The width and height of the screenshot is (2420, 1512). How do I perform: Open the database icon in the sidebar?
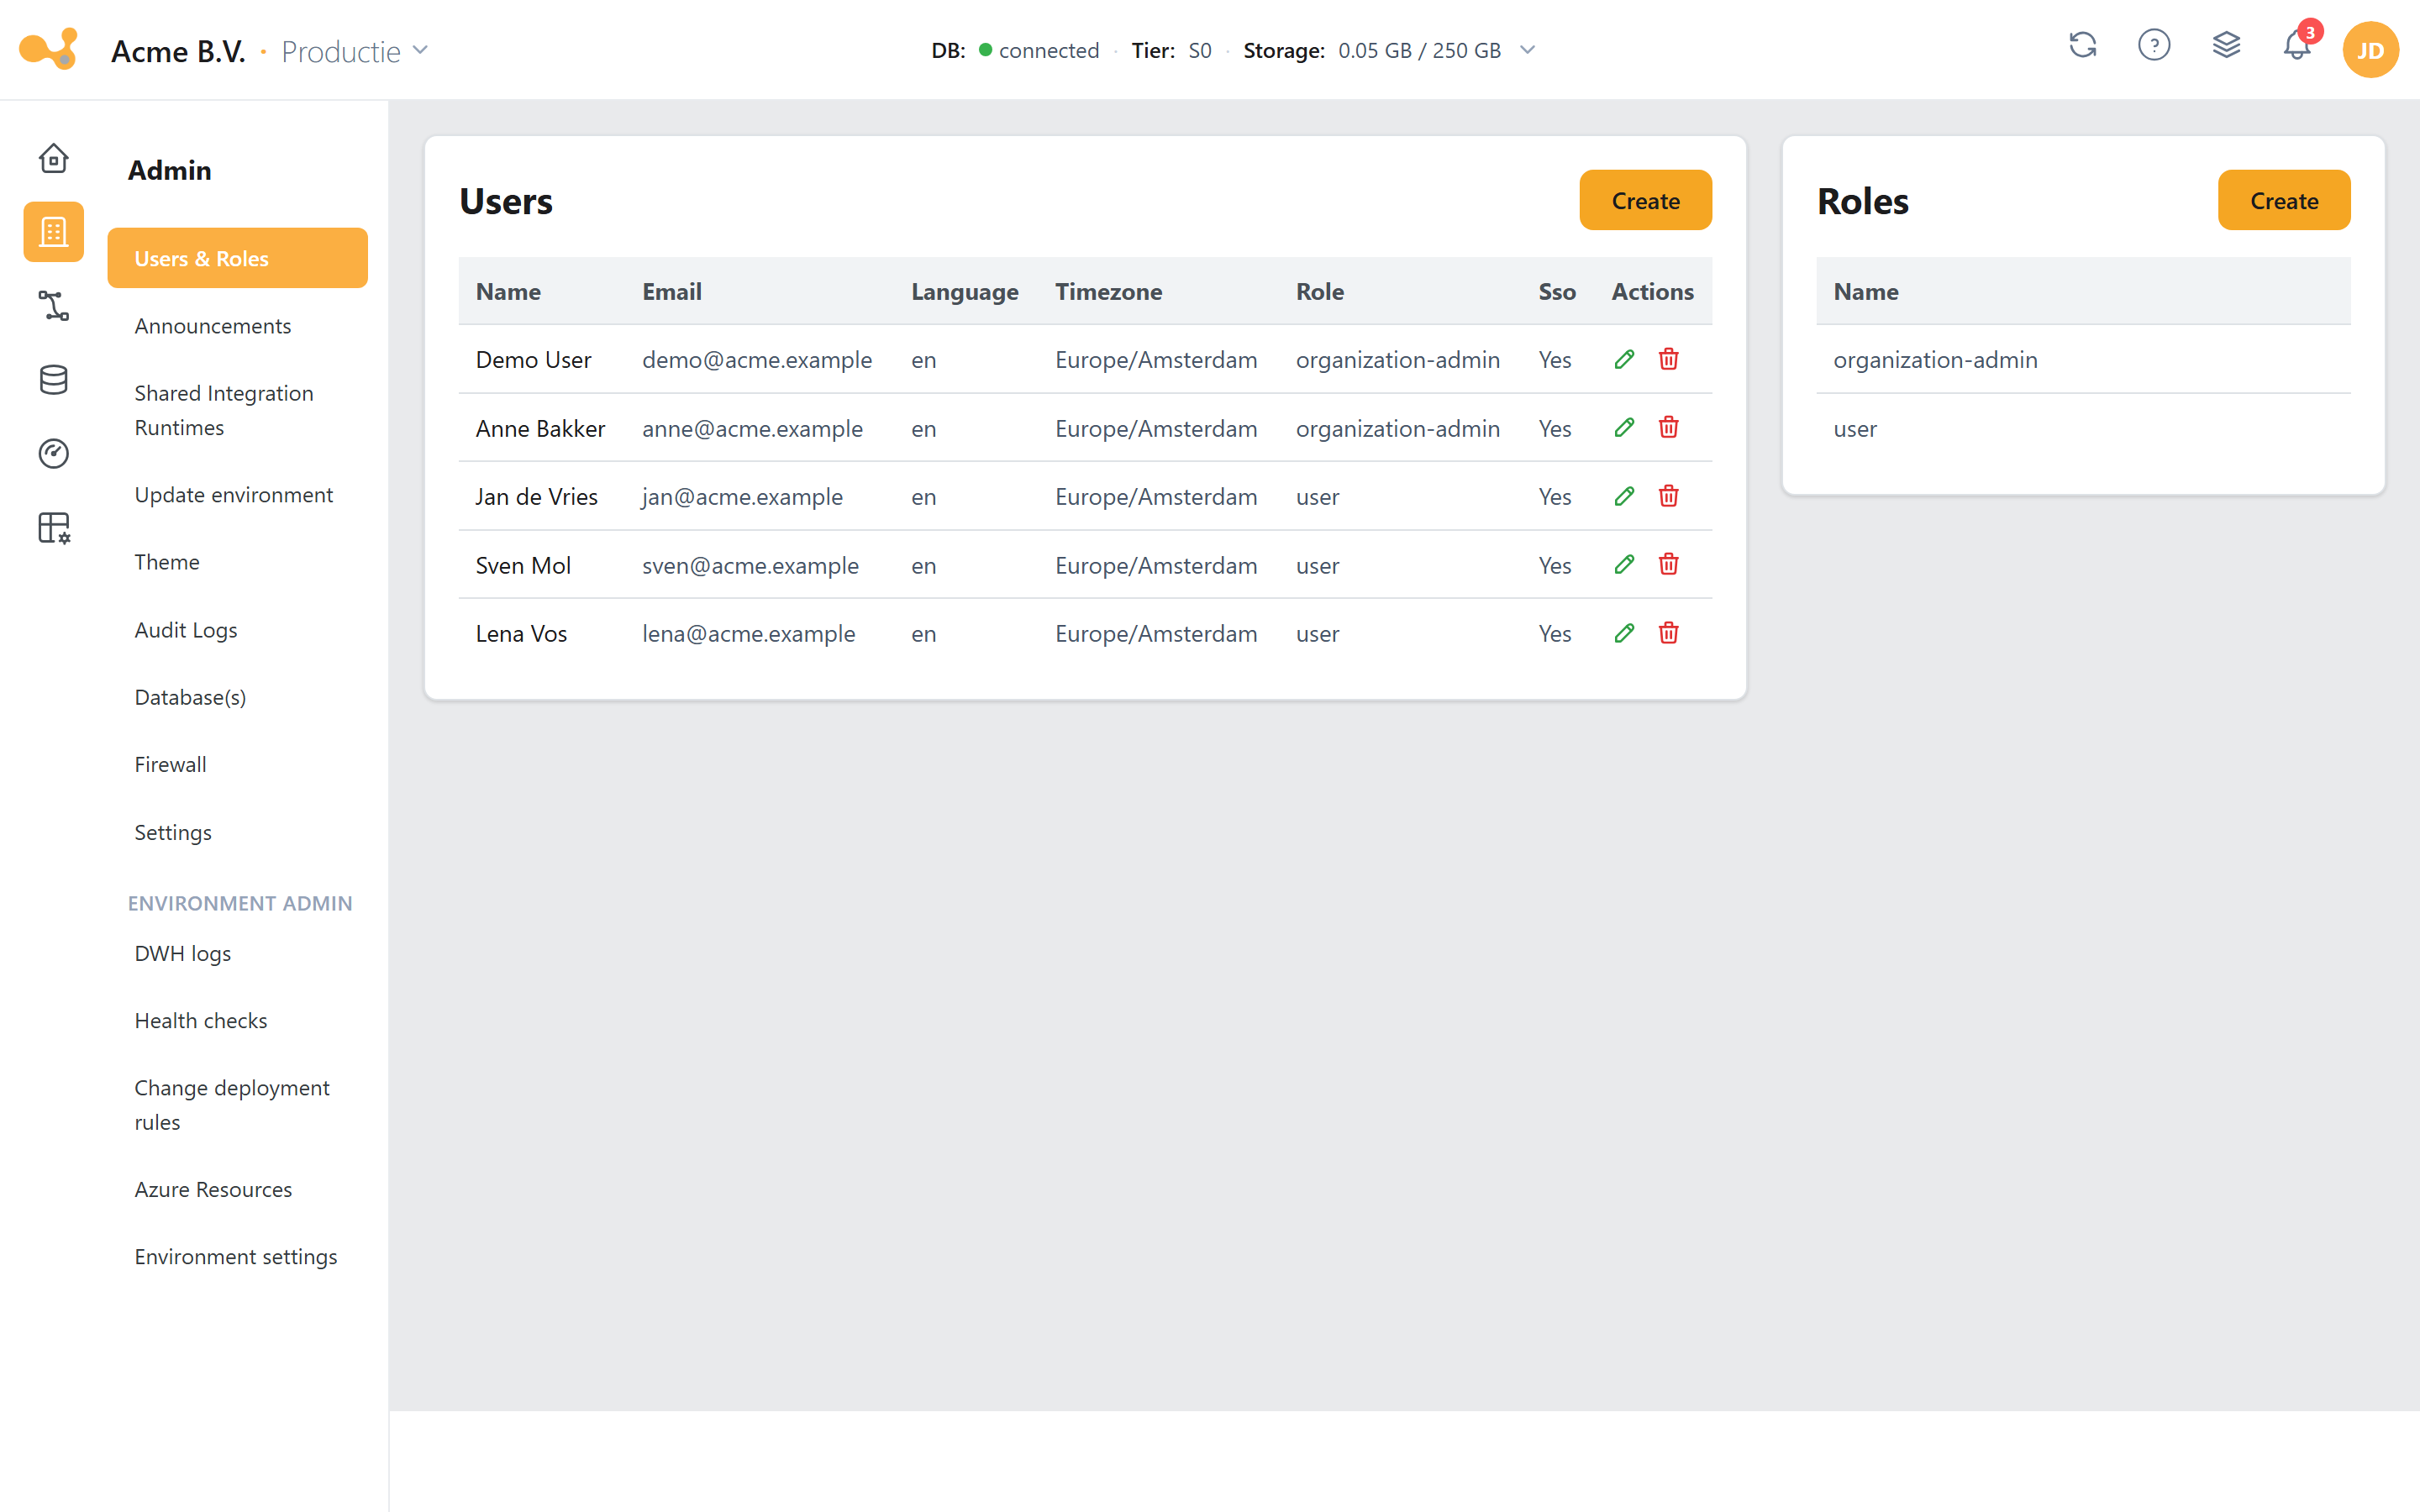click(53, 380)
